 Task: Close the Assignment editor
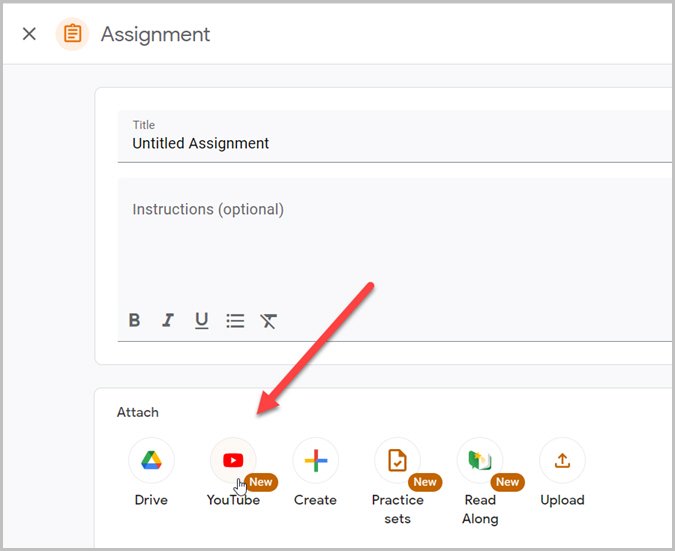(29, 34)
